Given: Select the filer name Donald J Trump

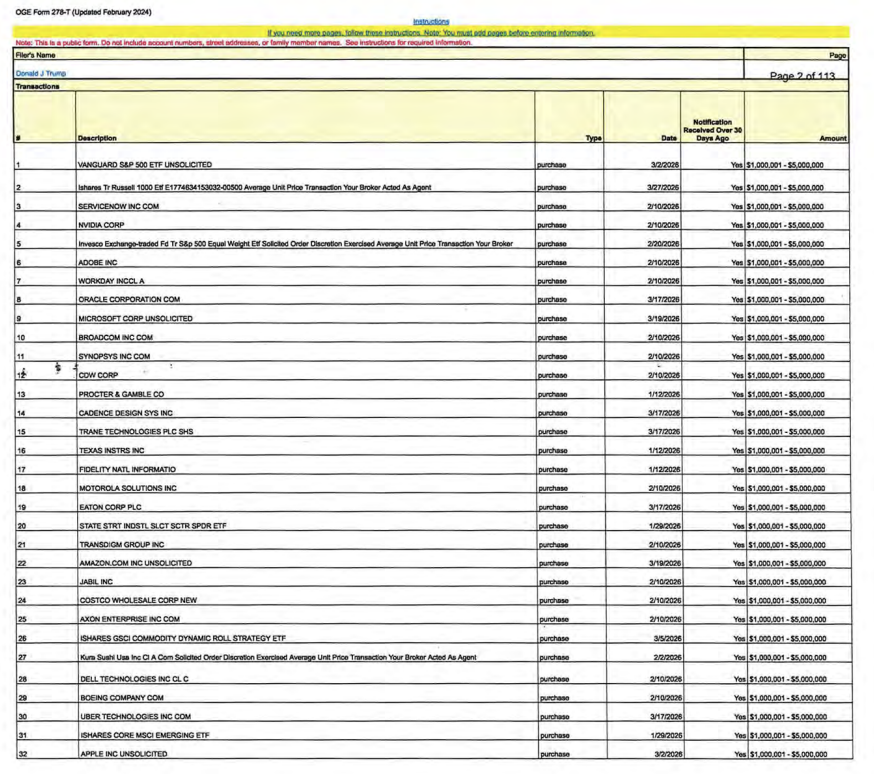Looking at the screenshot, I should [41, 73].
